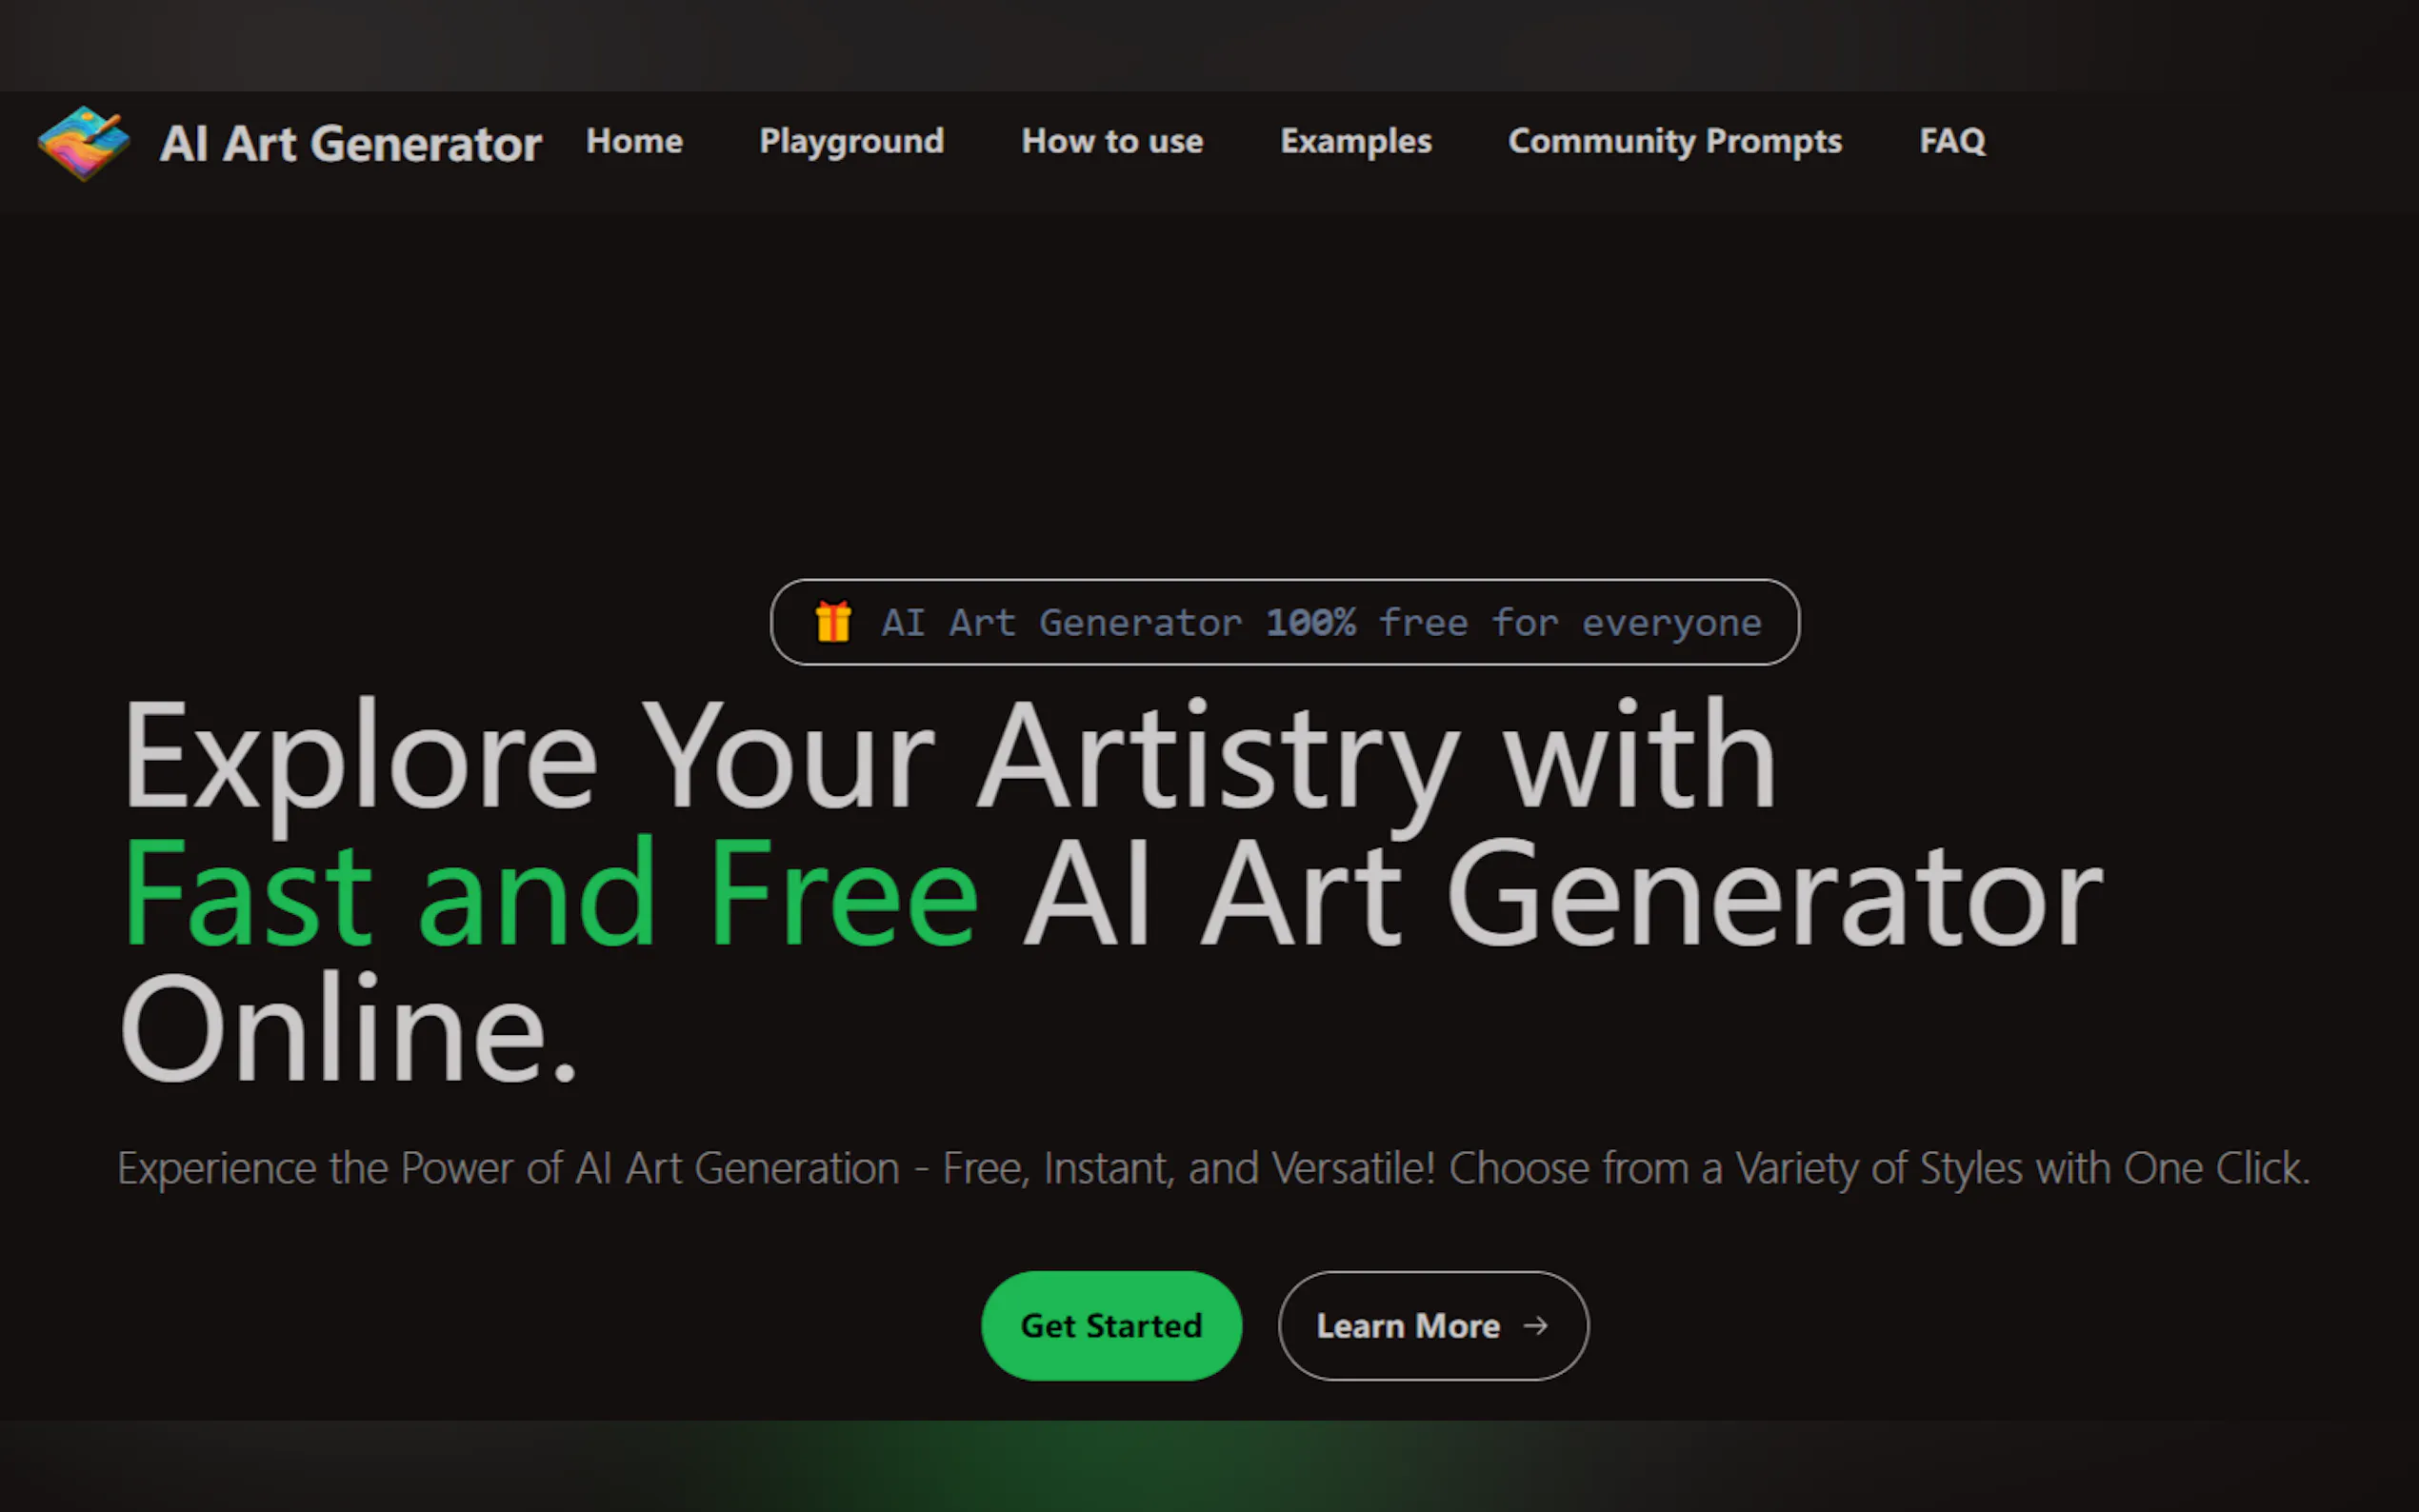Click the "Experience the Power" subtitle paragraph
This screenshot has height=1512, width=2419.
(1214, 1168)
